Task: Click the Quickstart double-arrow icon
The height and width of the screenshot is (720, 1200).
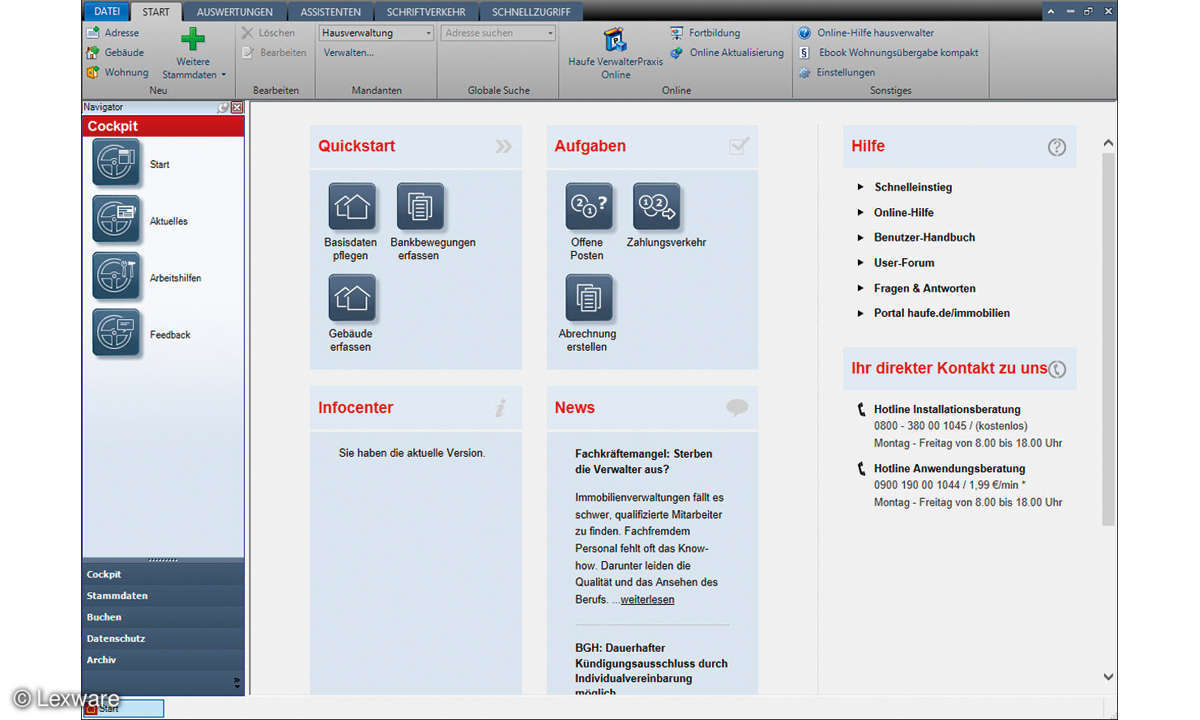Action: (503, 147)
